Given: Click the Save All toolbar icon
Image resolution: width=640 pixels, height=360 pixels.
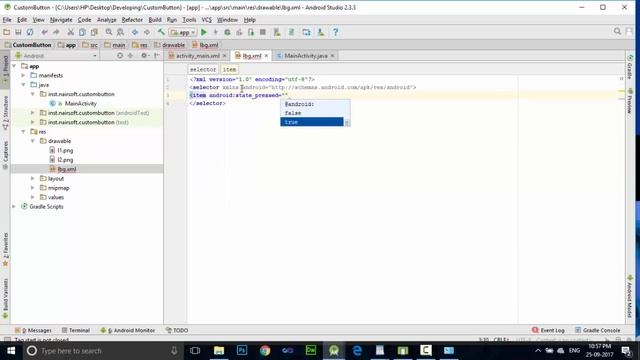Looking at the screenshot, I should (18, 32).
